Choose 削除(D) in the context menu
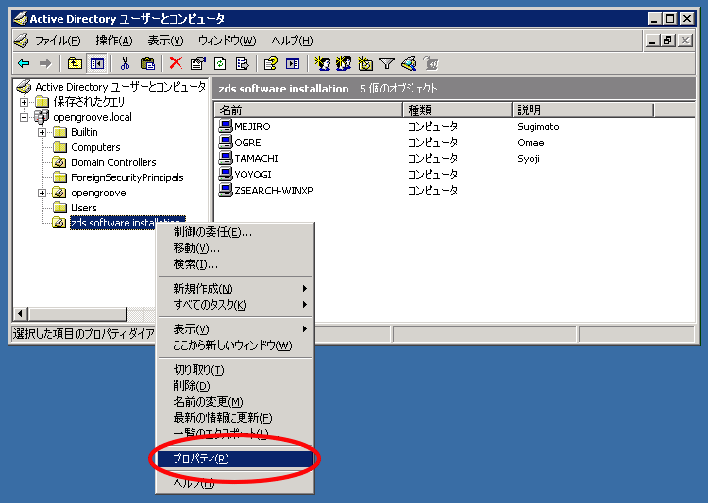This screenshot has height=503, width=708. click(x=235, y=386)
